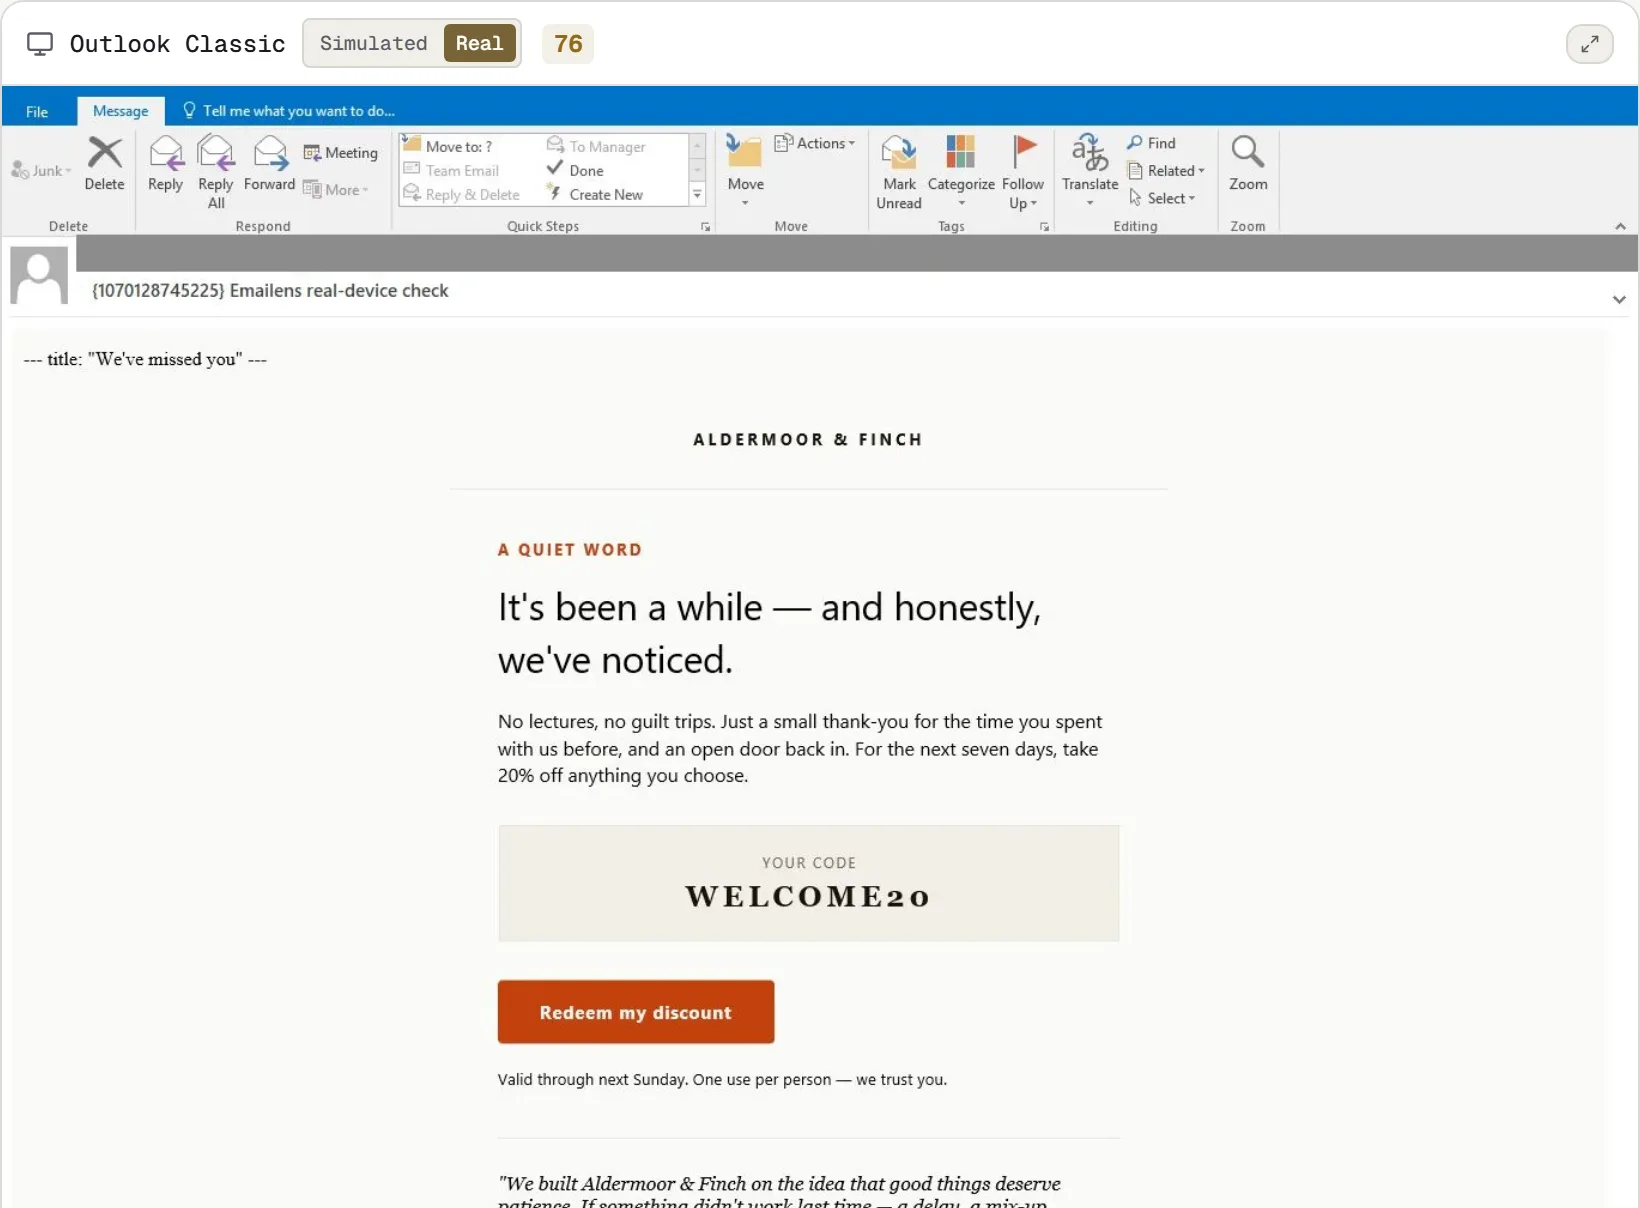Expand Quick Steps gallery arrow

click(x=698, y=195)
